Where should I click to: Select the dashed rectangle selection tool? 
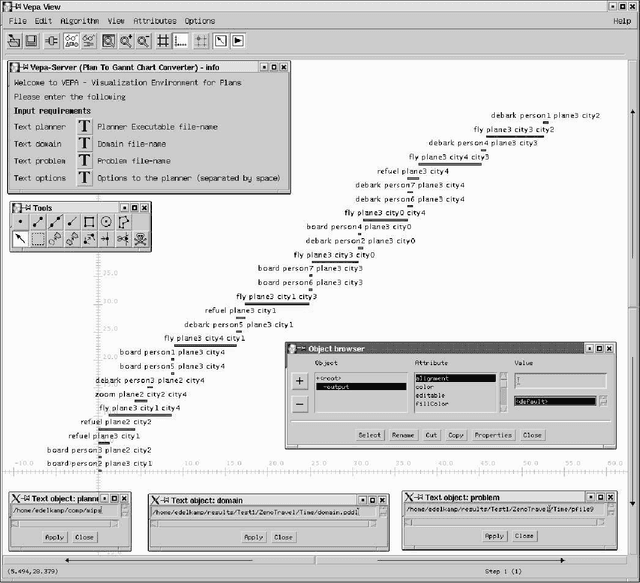click(x=38, y=239)
